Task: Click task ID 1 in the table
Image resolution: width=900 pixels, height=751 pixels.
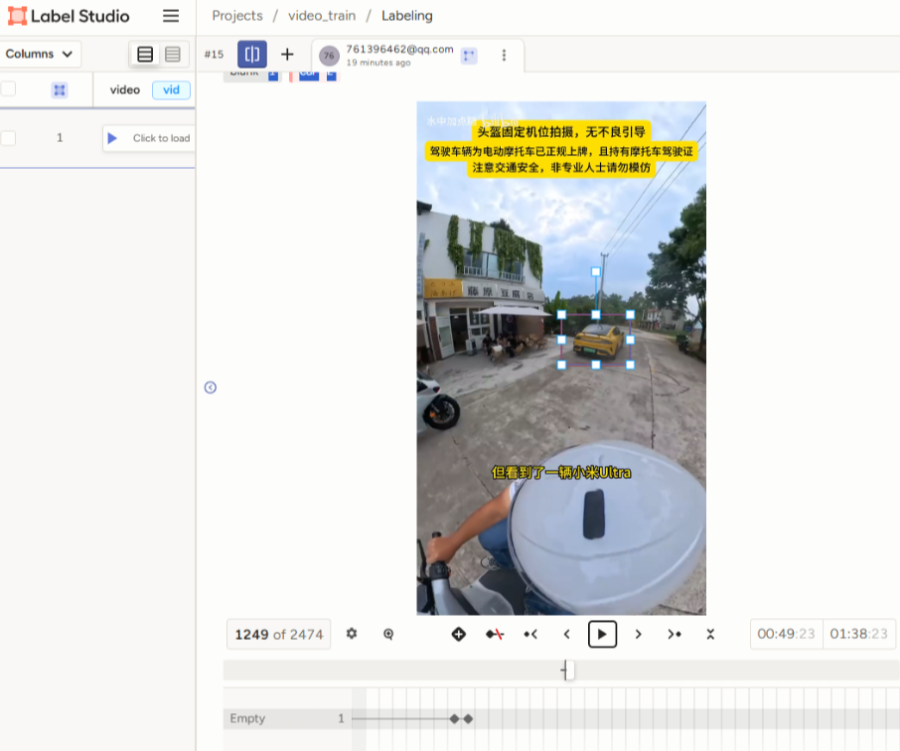Action: 60,138
